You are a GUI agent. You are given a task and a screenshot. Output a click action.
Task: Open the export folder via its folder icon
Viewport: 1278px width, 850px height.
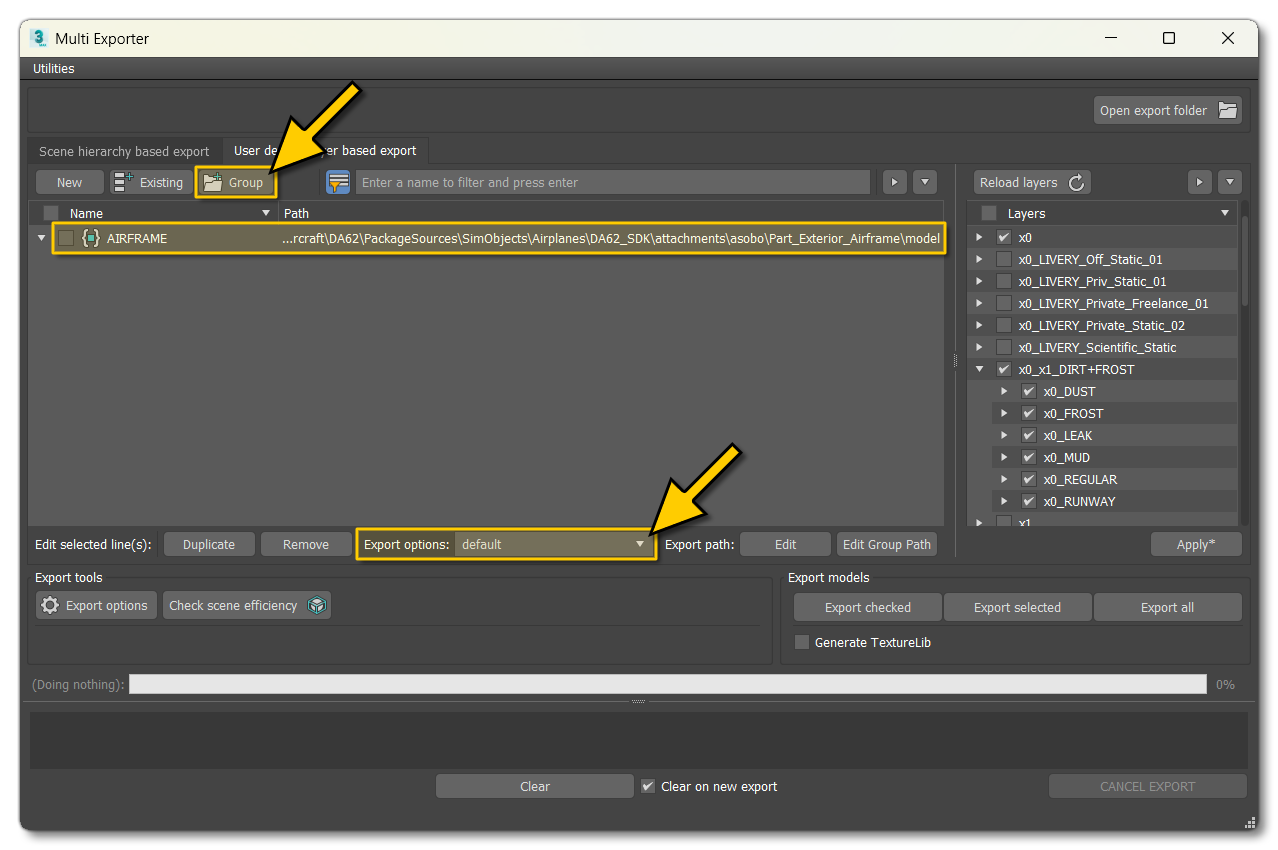[x=1227, y=110]
